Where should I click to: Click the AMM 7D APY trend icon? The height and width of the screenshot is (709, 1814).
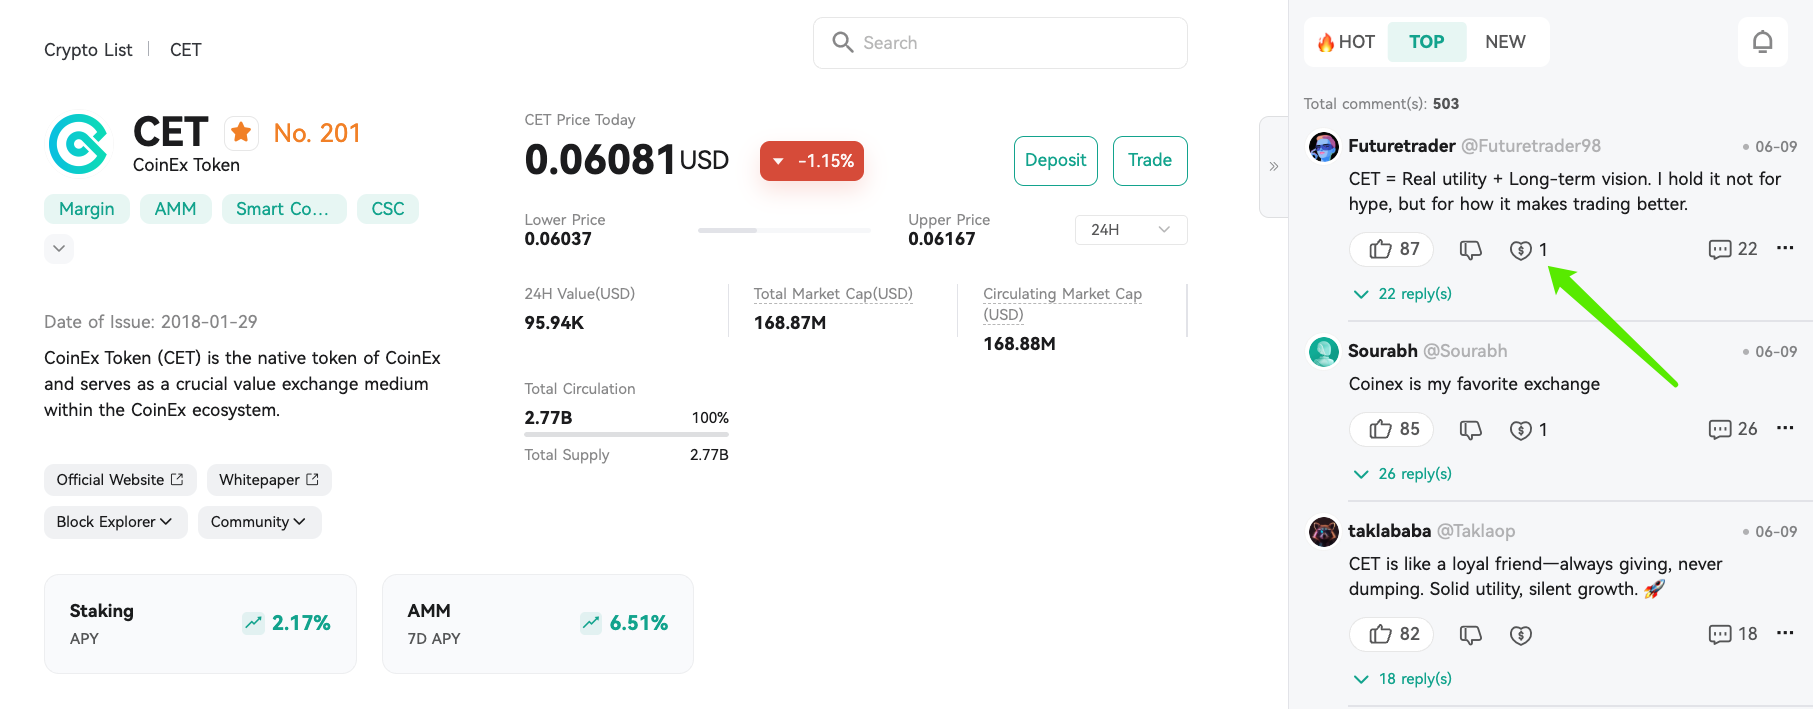pos(591,623)
